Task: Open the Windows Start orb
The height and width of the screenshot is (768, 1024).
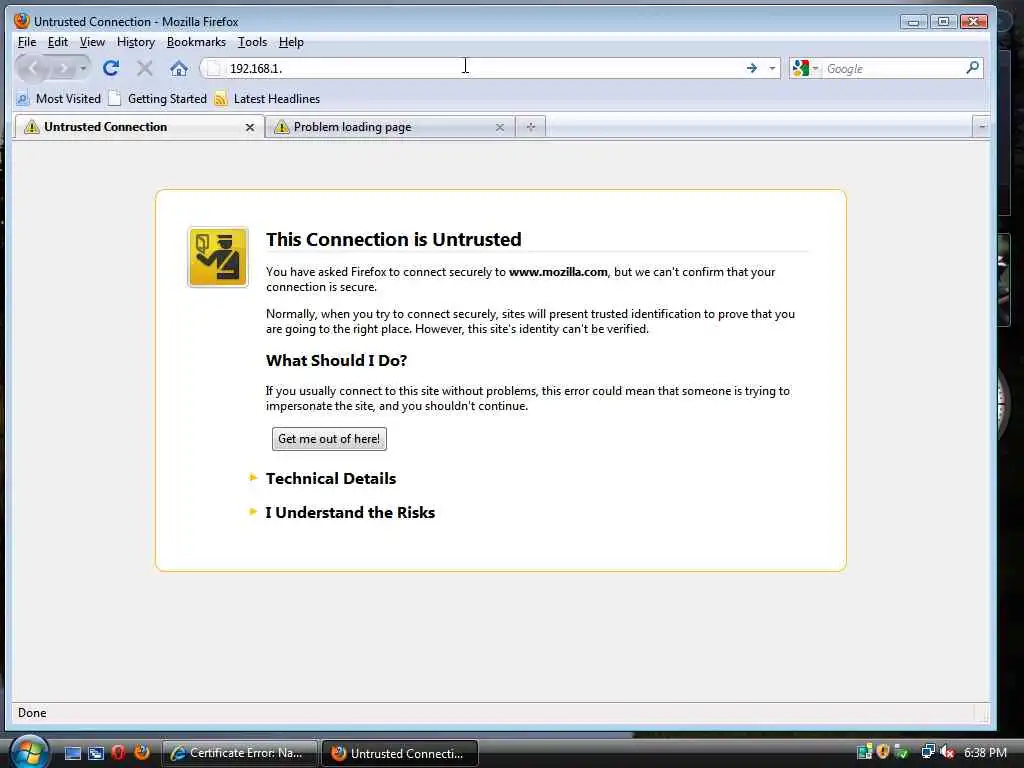Action: pyautogui.click(x=29, y=752)
